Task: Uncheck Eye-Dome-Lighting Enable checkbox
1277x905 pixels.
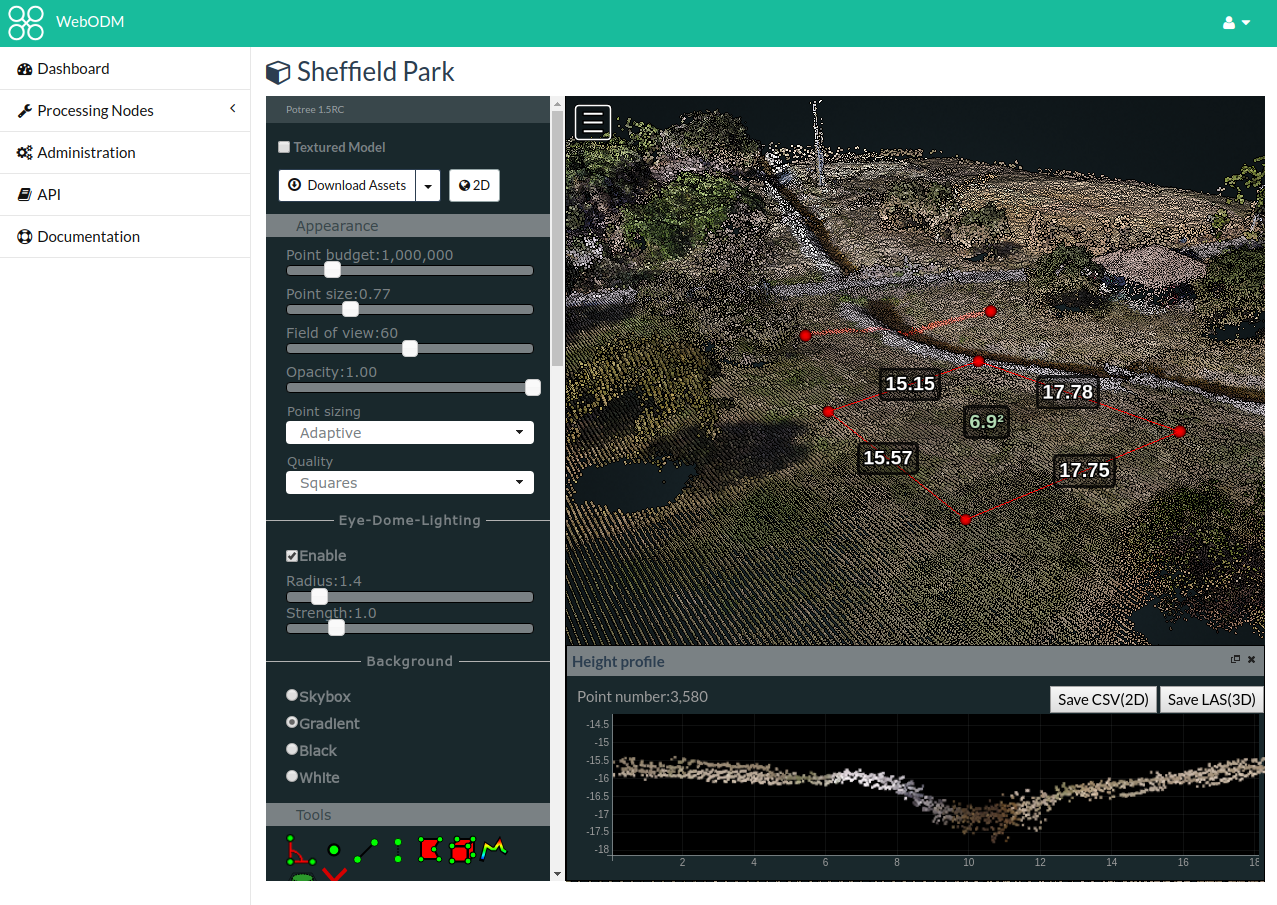Action: (x=292, y=556)
